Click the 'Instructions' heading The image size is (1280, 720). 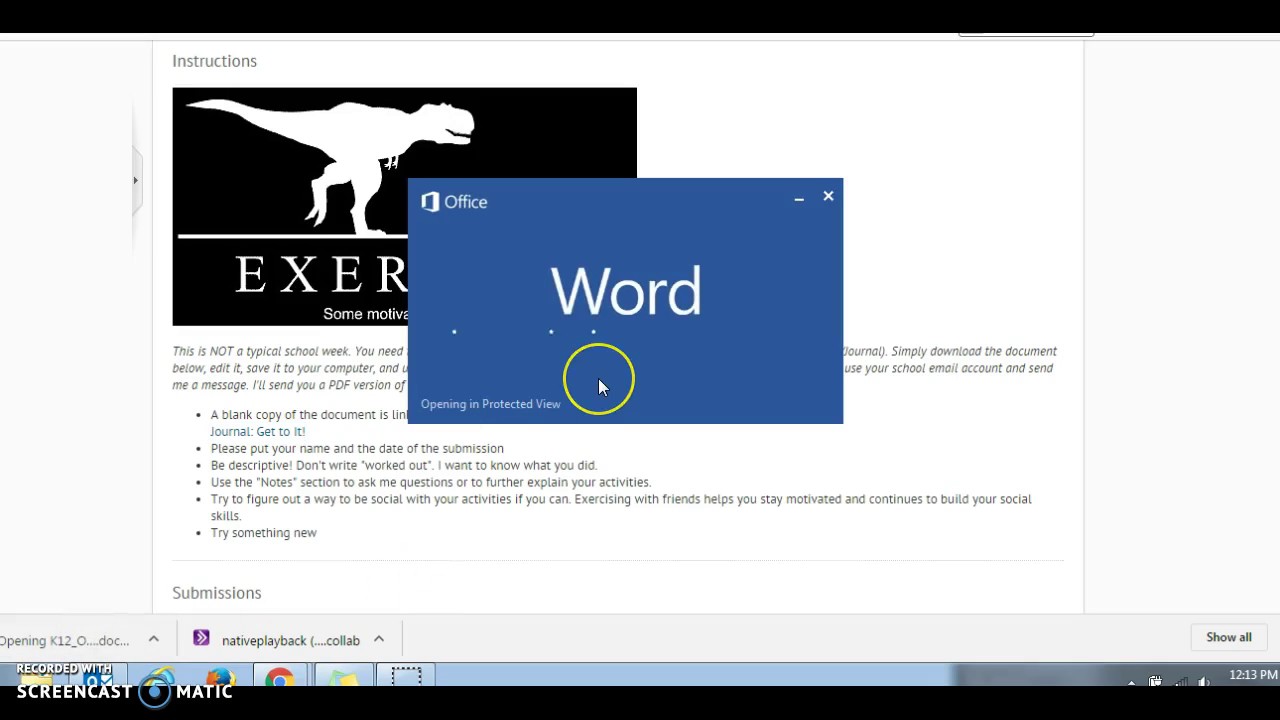click(x=214, y=61)
